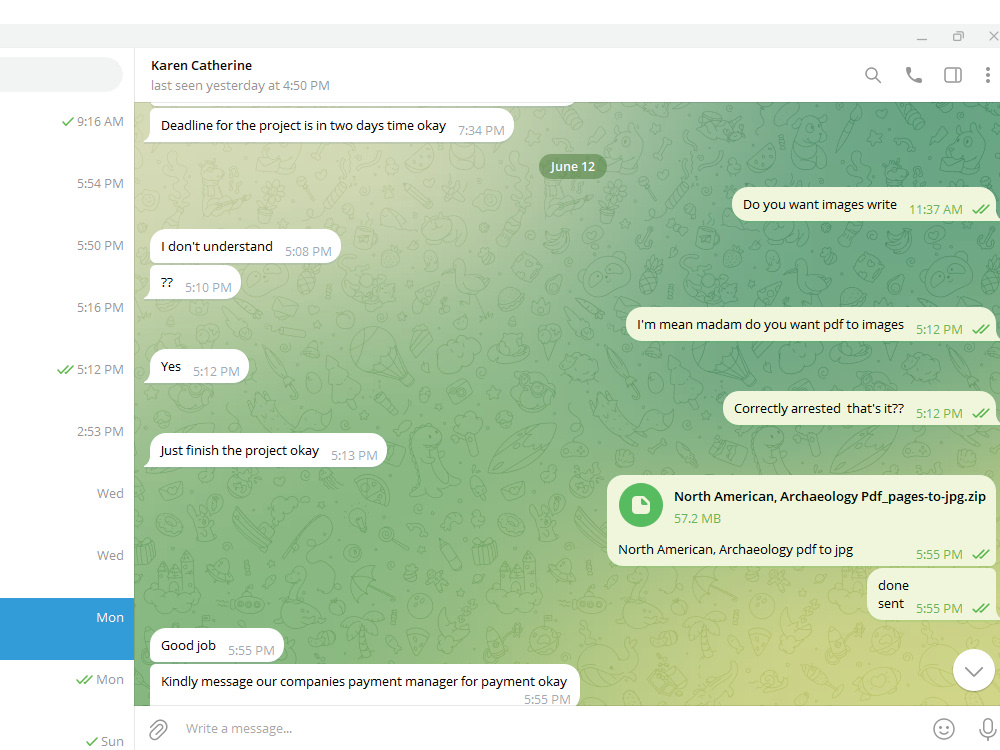
Task: Click the 'June 12' date badge
Action: (572, 166)
